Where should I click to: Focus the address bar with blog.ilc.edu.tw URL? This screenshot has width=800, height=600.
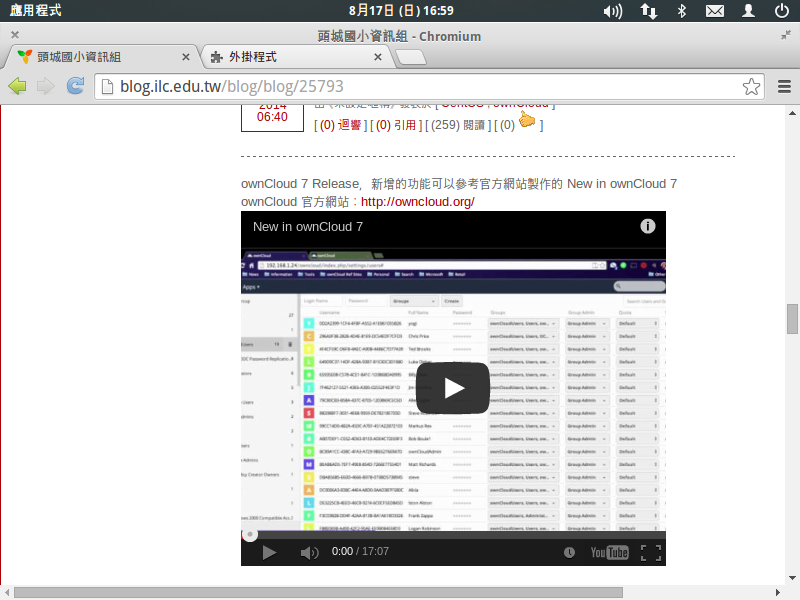click(x=429, y=86)
